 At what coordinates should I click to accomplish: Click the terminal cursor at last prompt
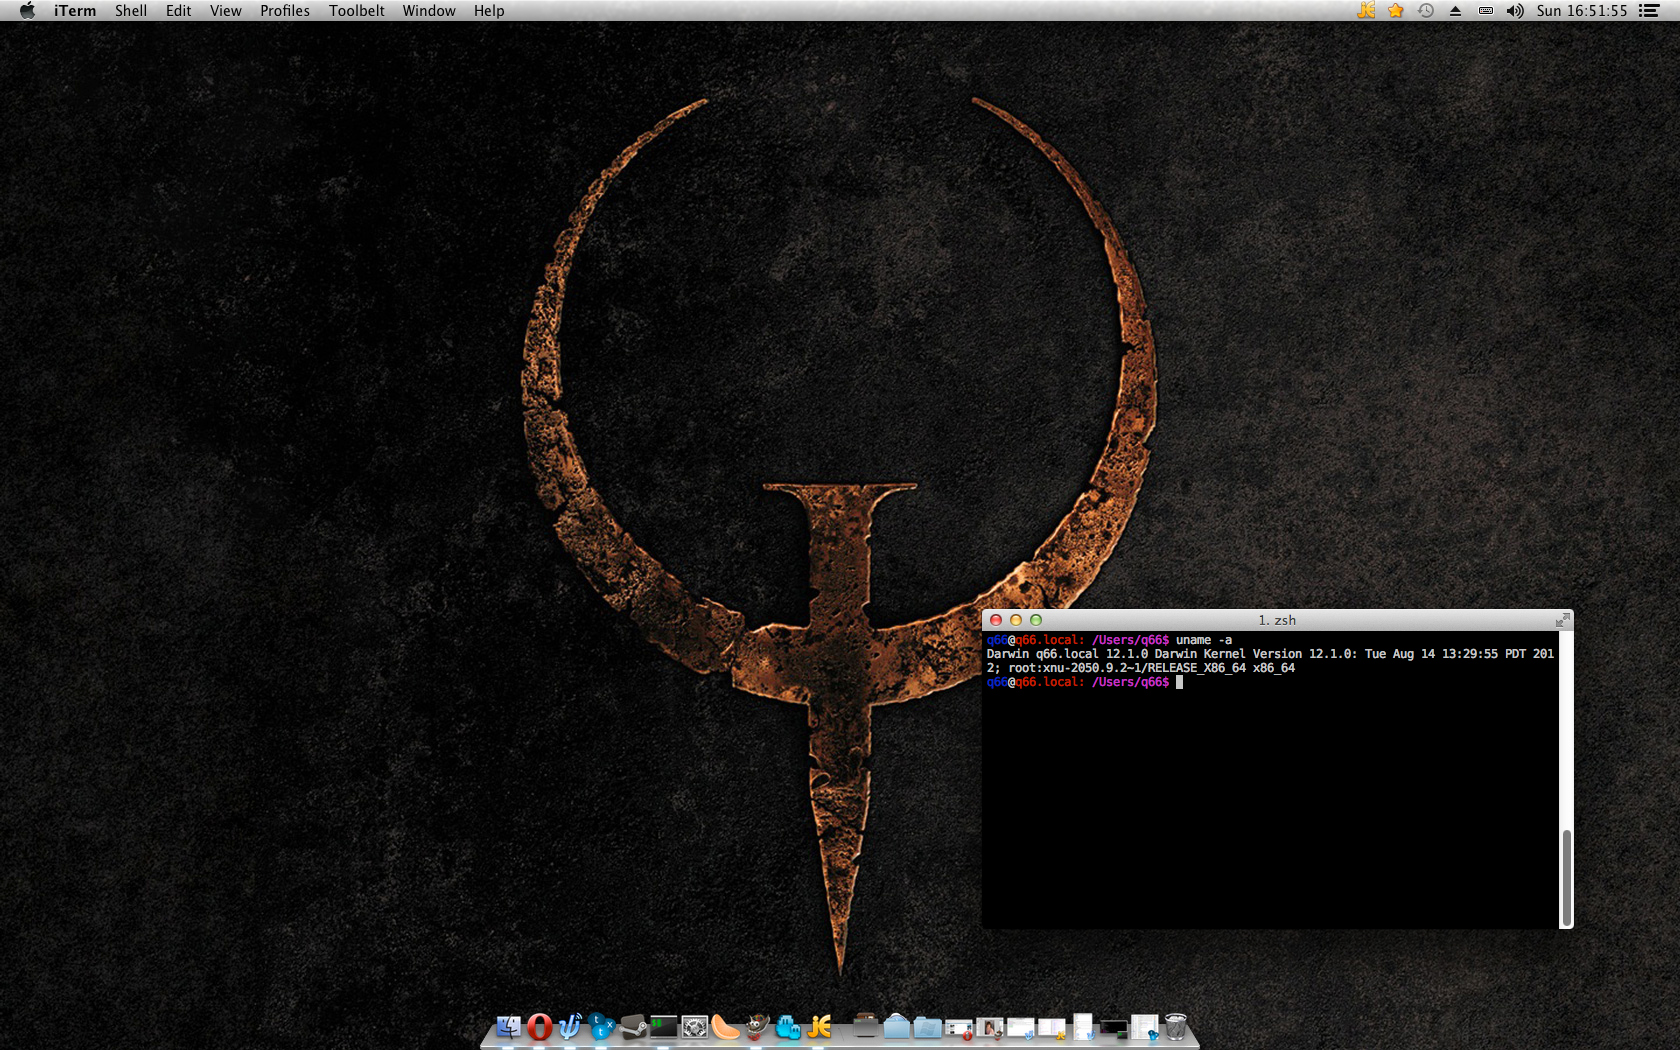coord(1180,682)
